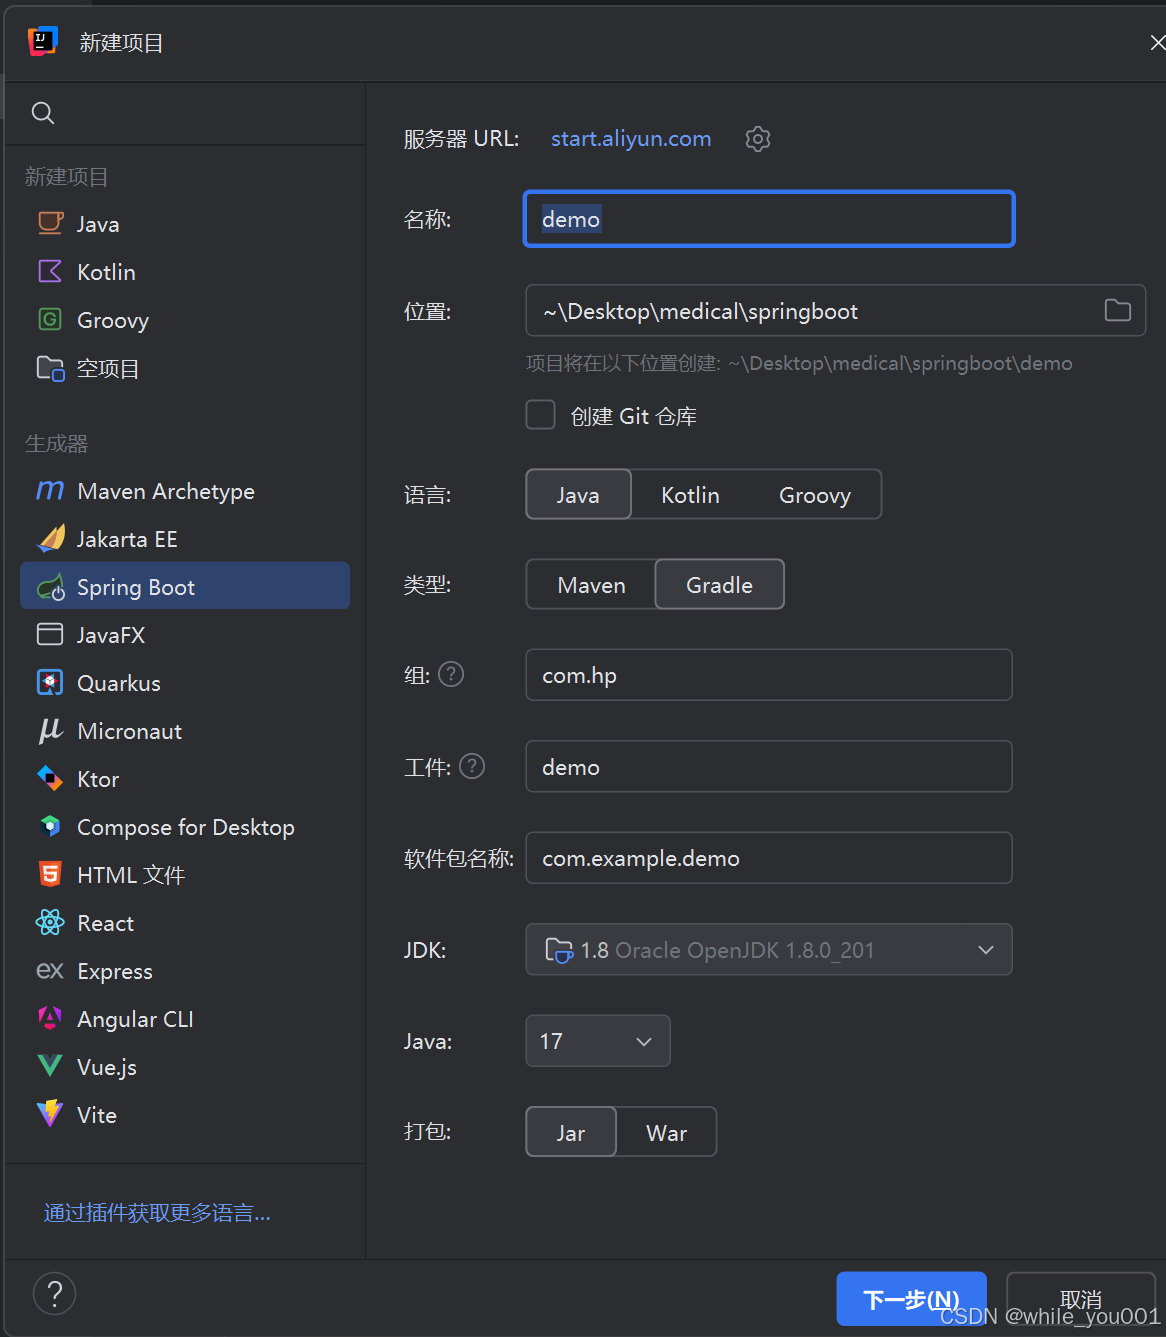Select Jar packaging
This screenshot has width=1166, height=1337.
coord(571,1133)
